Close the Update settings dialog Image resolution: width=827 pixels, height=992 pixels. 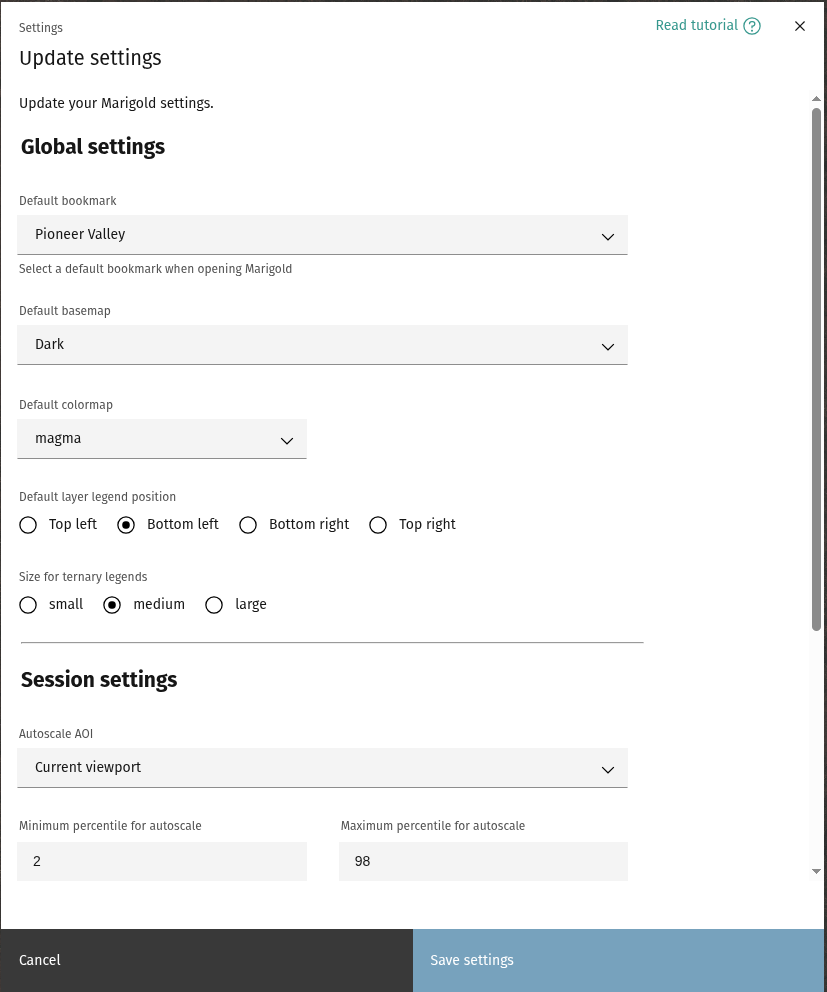click(x=799, y=26)
